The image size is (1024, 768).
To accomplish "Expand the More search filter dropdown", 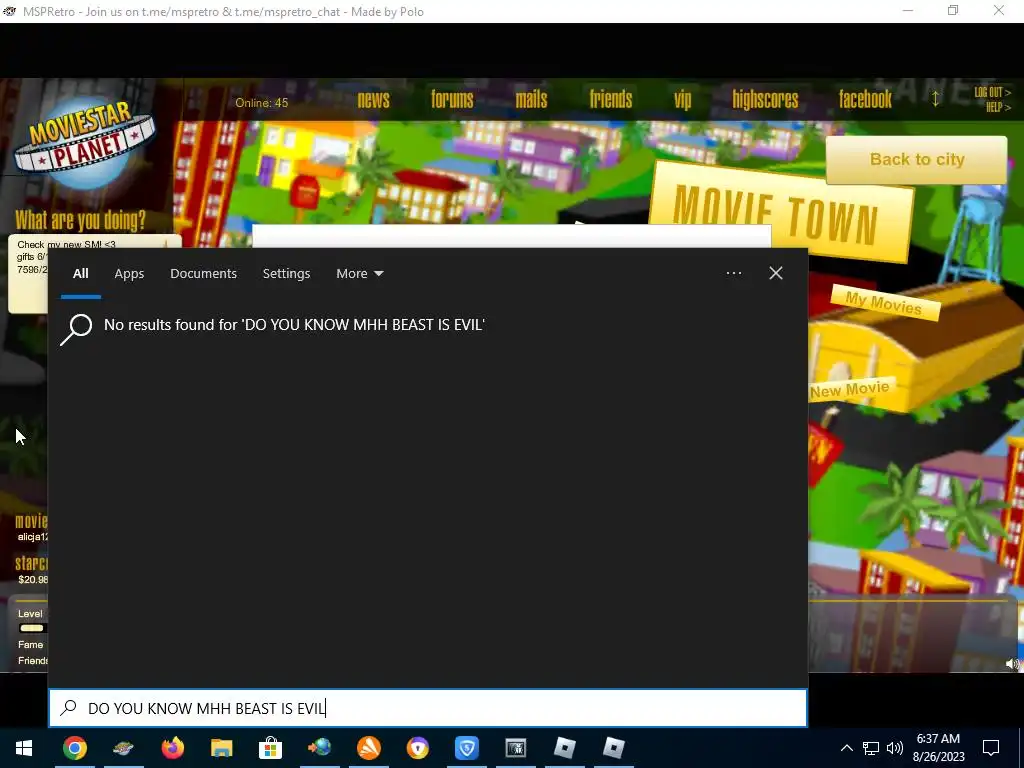I will 359,274.
